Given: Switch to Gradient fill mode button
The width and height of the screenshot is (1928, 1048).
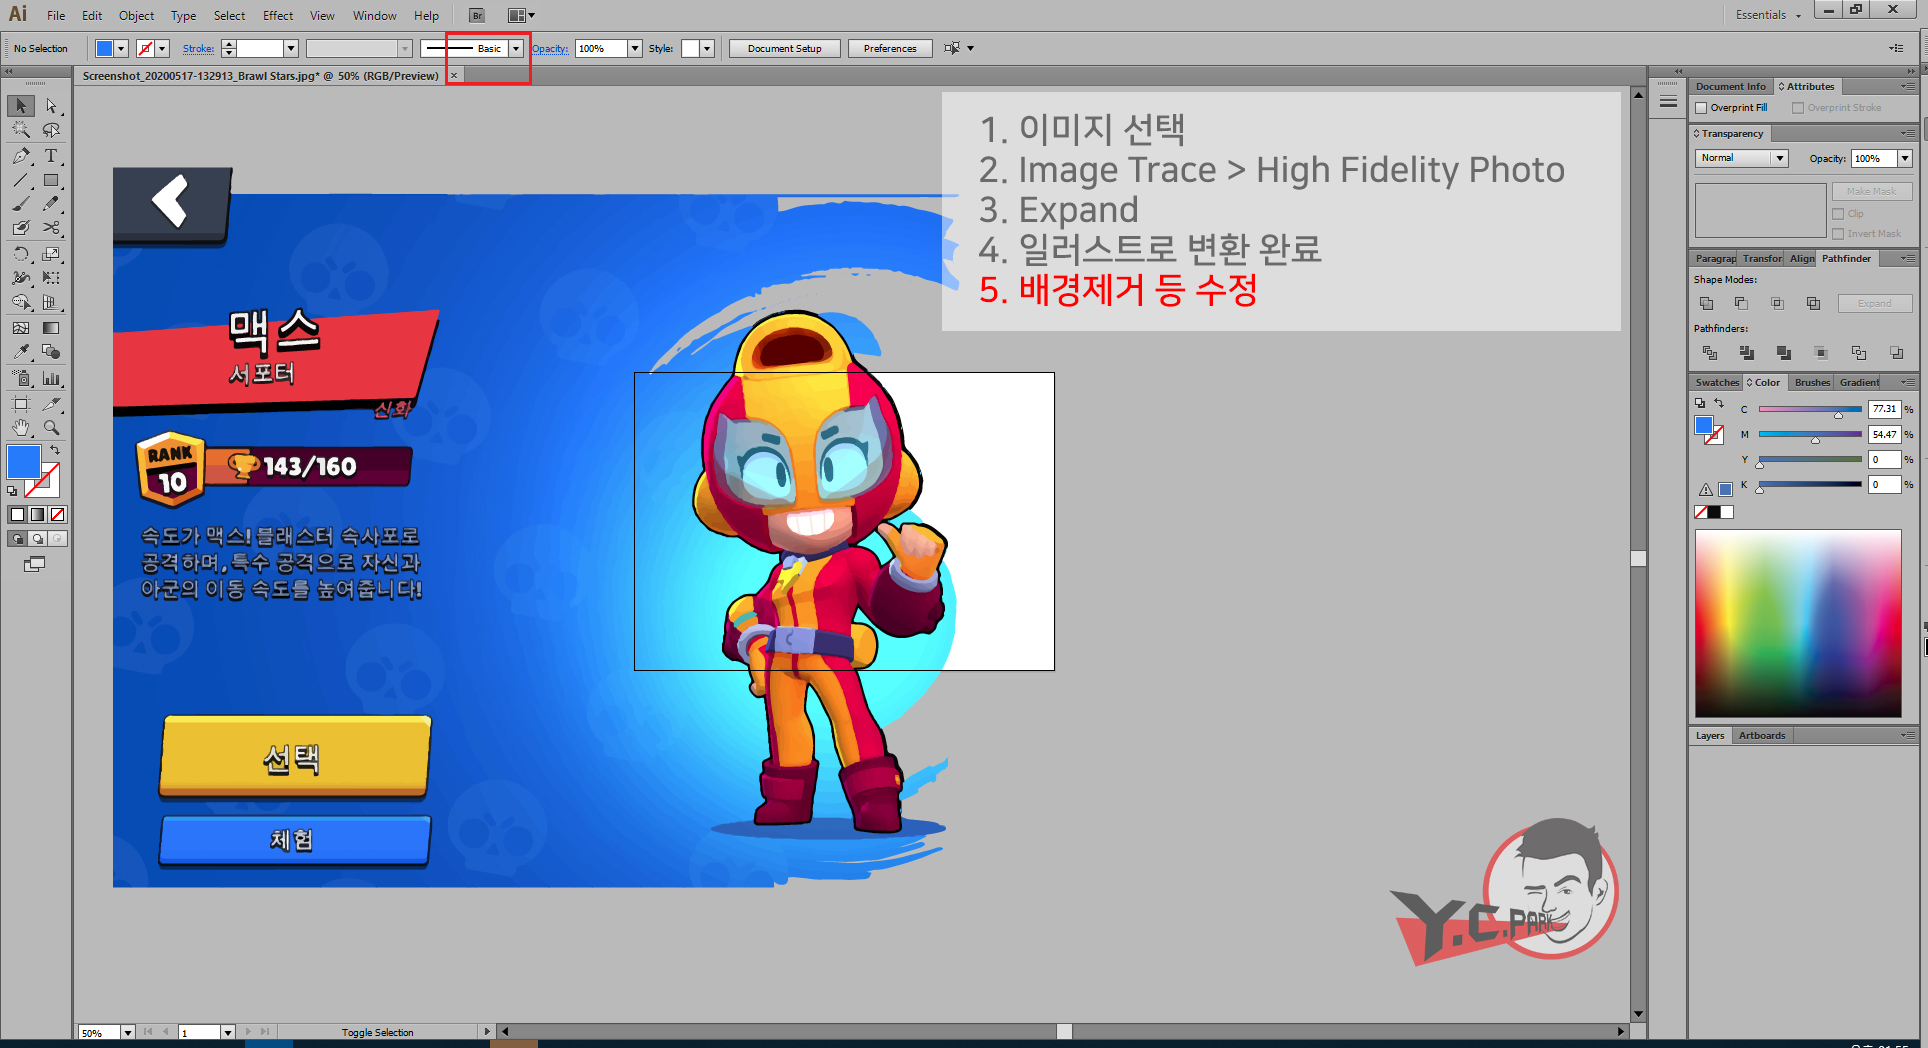Looking at the screenshot, I should [x=37, y=514].
